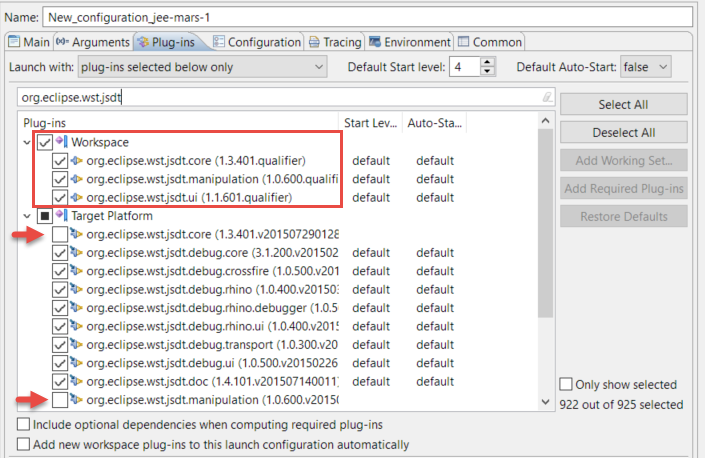Click the Configuration tab icon
This screenshot has height=458, width=705.
point(219,42)
